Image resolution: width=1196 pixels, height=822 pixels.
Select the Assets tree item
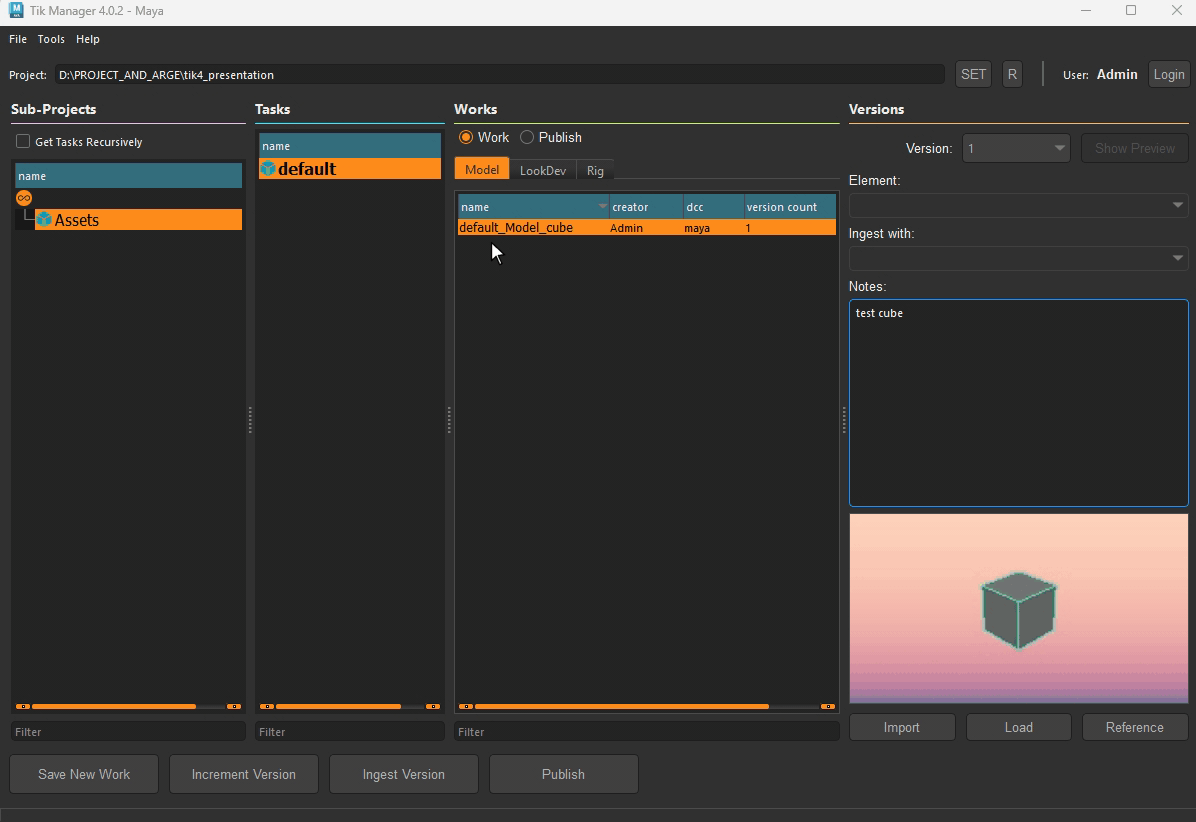tap(139, 220)
